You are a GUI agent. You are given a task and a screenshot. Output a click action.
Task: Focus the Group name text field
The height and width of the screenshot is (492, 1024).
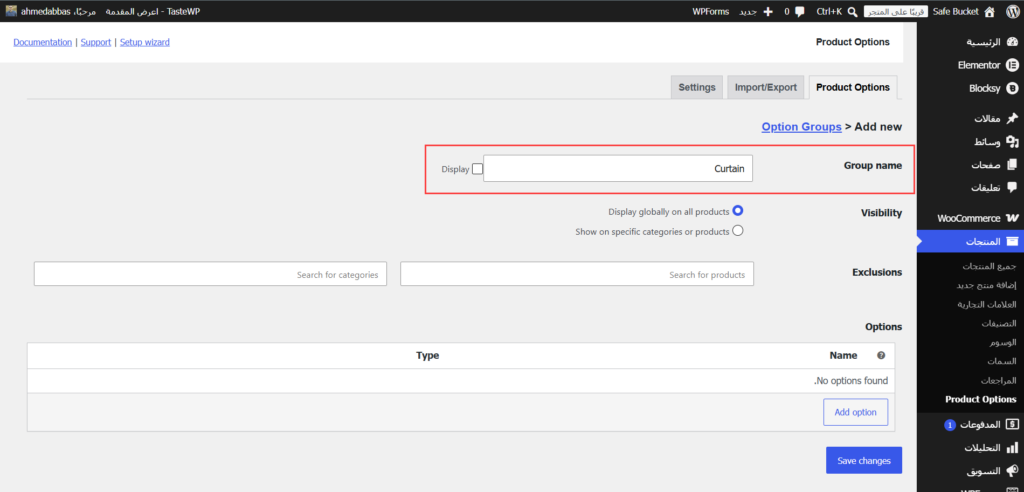[618, 169]
